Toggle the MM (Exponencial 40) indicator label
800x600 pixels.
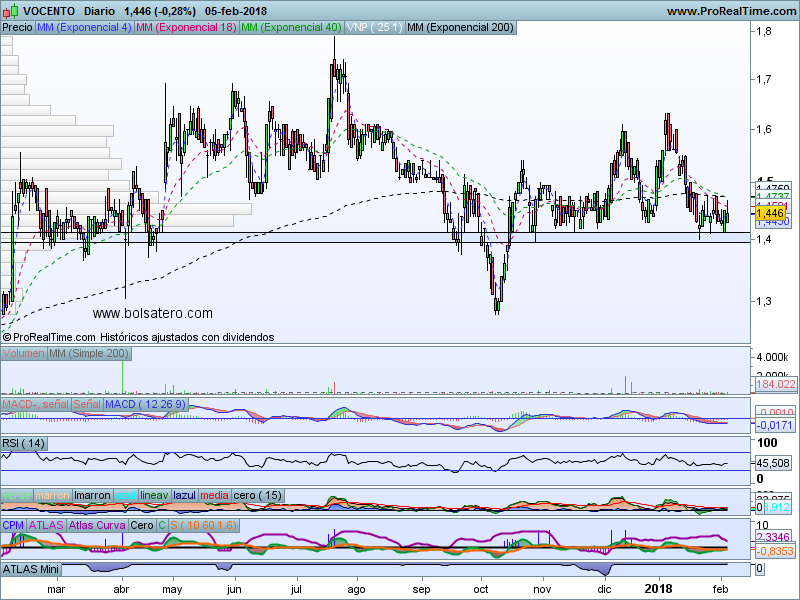click(x=291, y=28)
